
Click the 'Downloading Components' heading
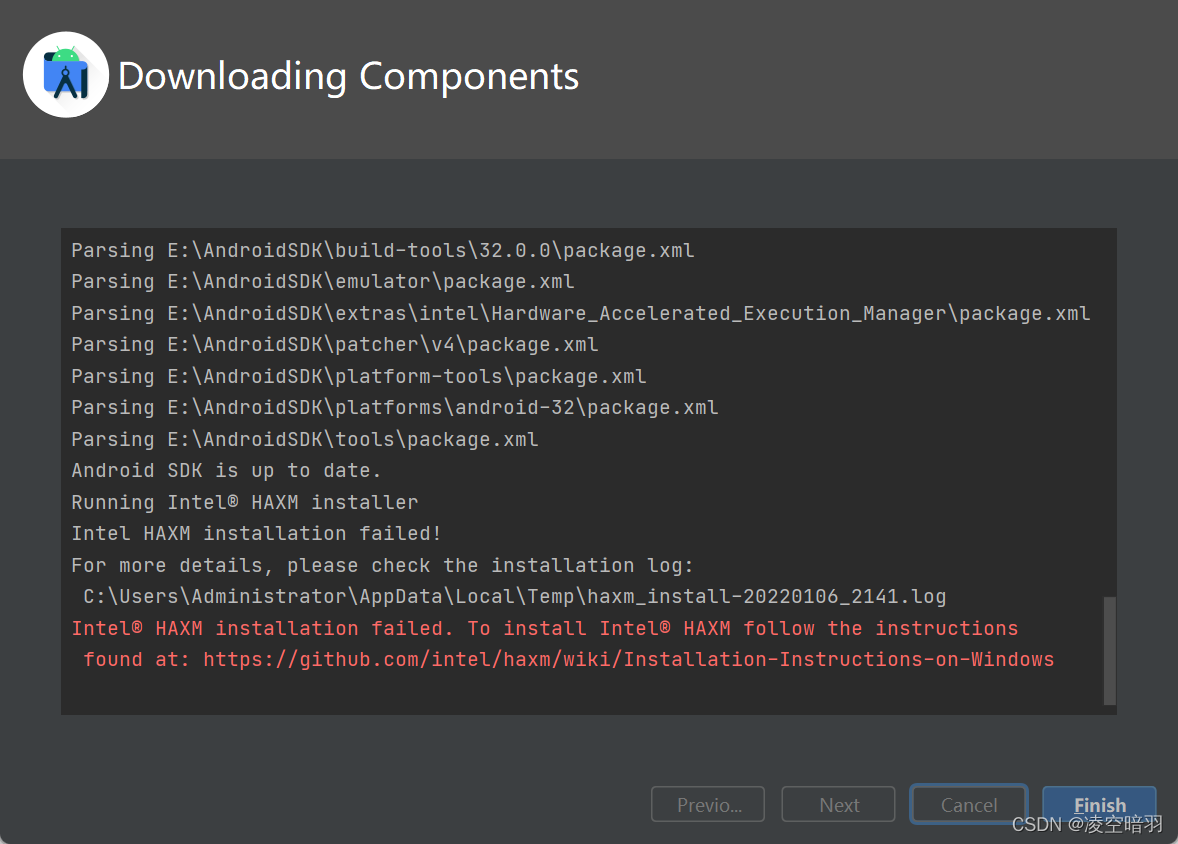pos(349,77)
